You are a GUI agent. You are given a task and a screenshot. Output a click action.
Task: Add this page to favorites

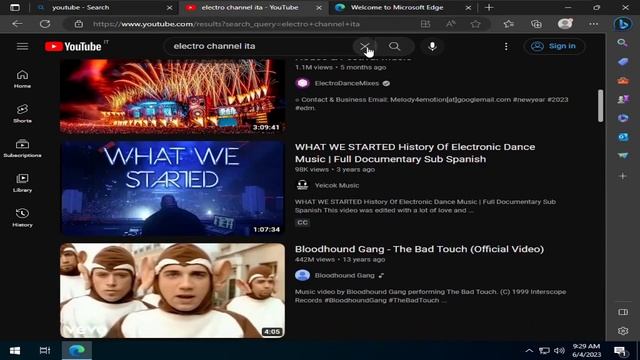pos(476,24)
